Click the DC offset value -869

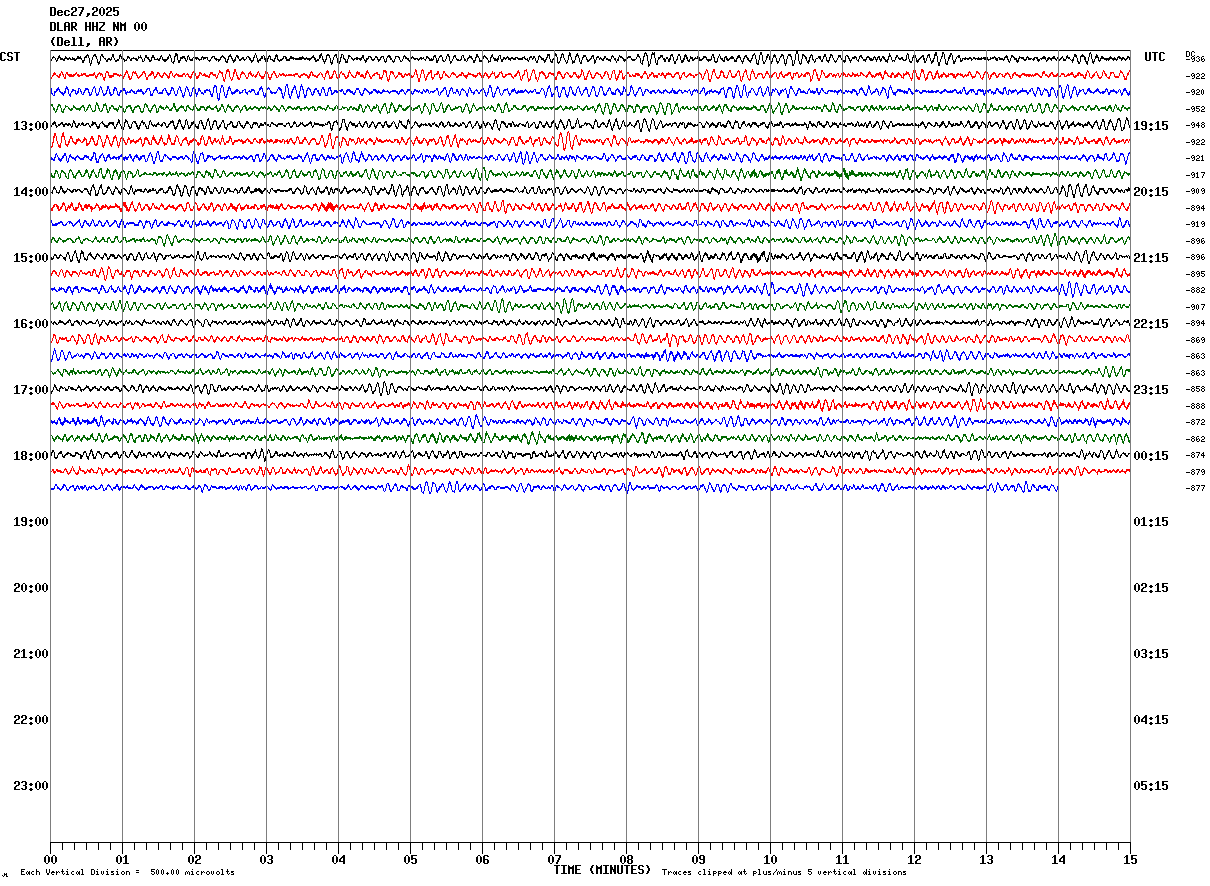1195,340
